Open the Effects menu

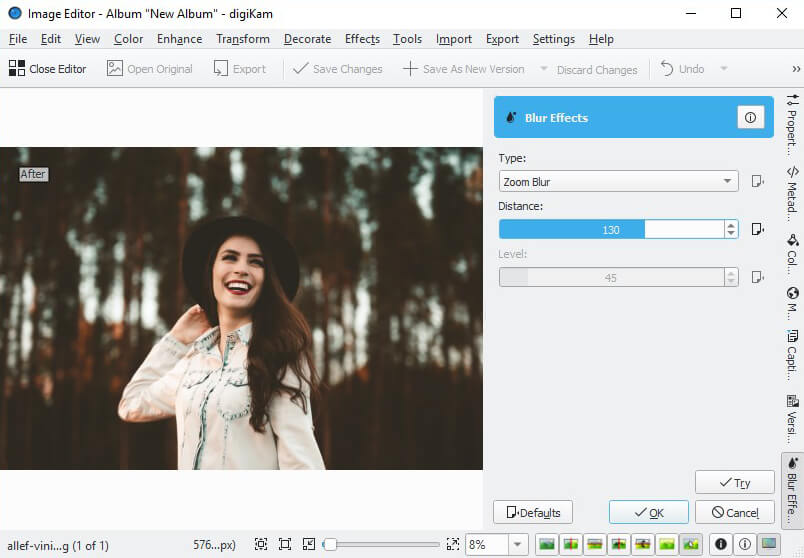[x=362, y=39]
